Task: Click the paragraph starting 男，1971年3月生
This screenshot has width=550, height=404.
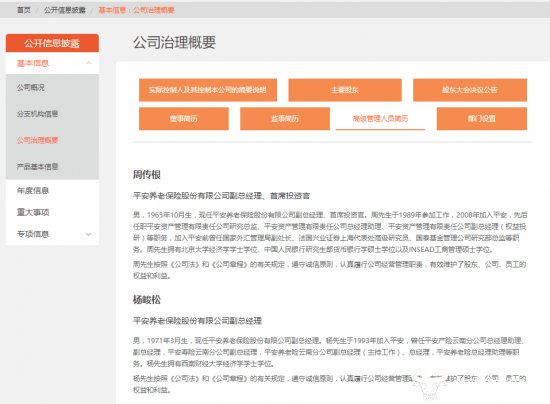Action: [x=329, y=352]
